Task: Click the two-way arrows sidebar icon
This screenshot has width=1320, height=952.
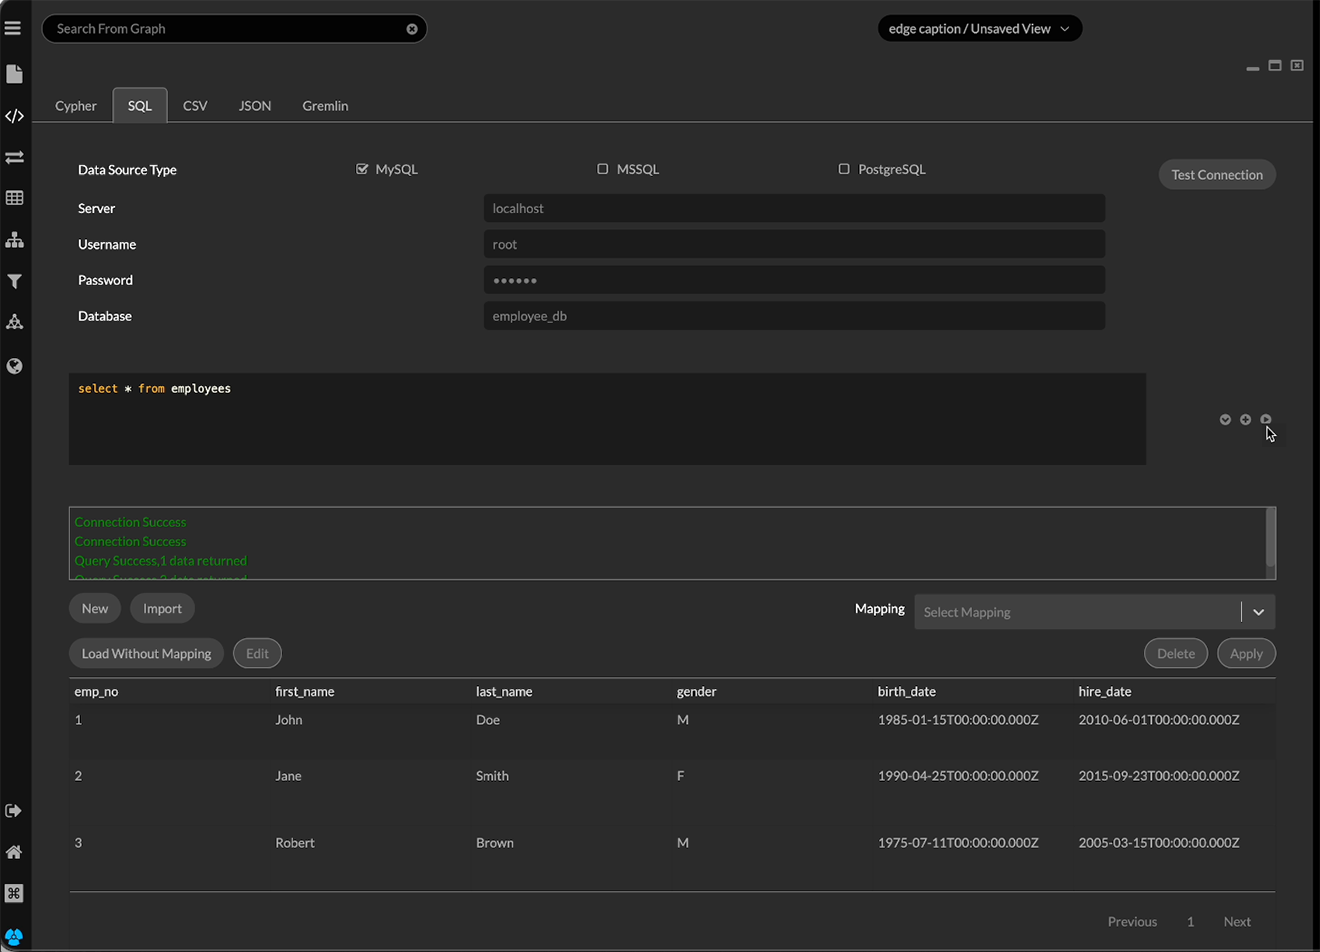Action: pos(14,157)
